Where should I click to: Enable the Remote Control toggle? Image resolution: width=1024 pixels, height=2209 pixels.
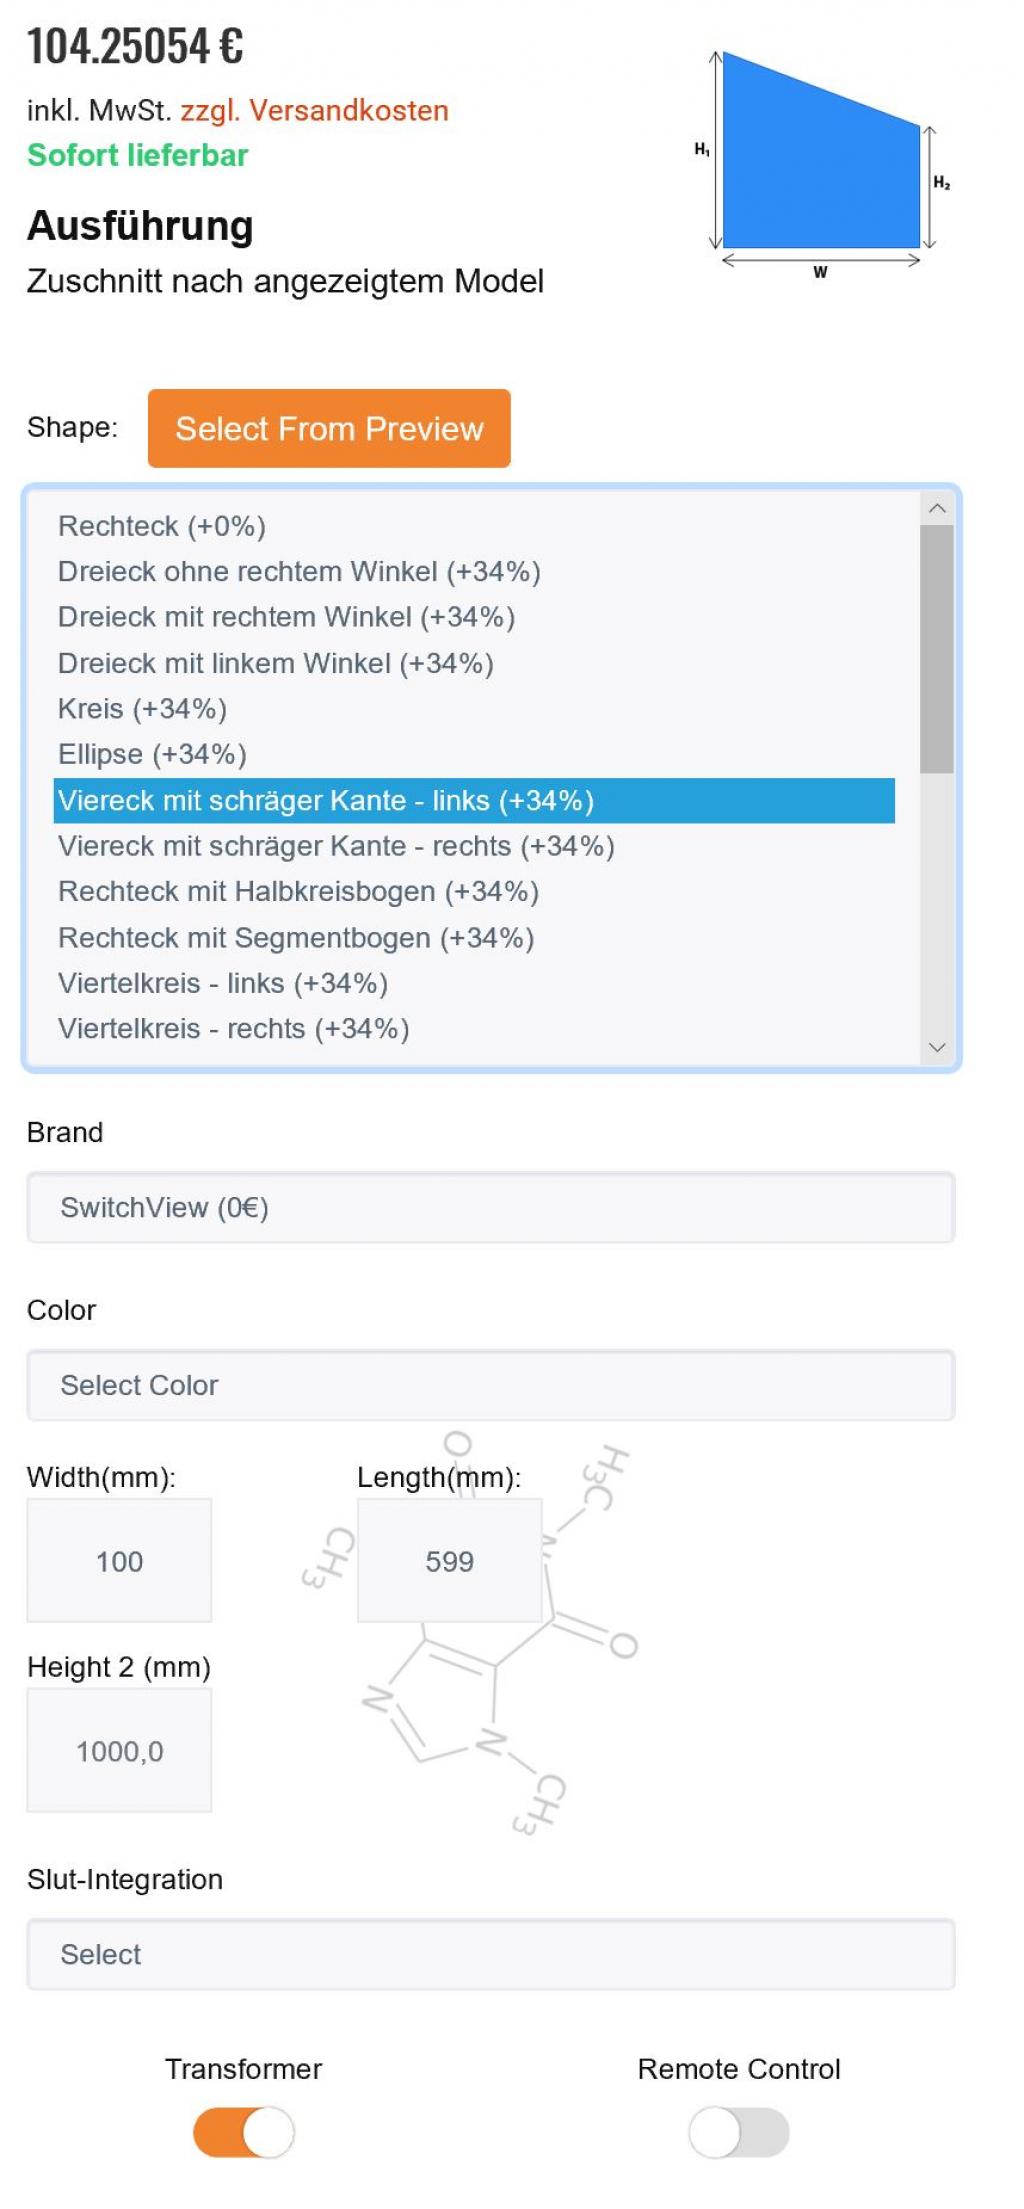pos(738,2132)
